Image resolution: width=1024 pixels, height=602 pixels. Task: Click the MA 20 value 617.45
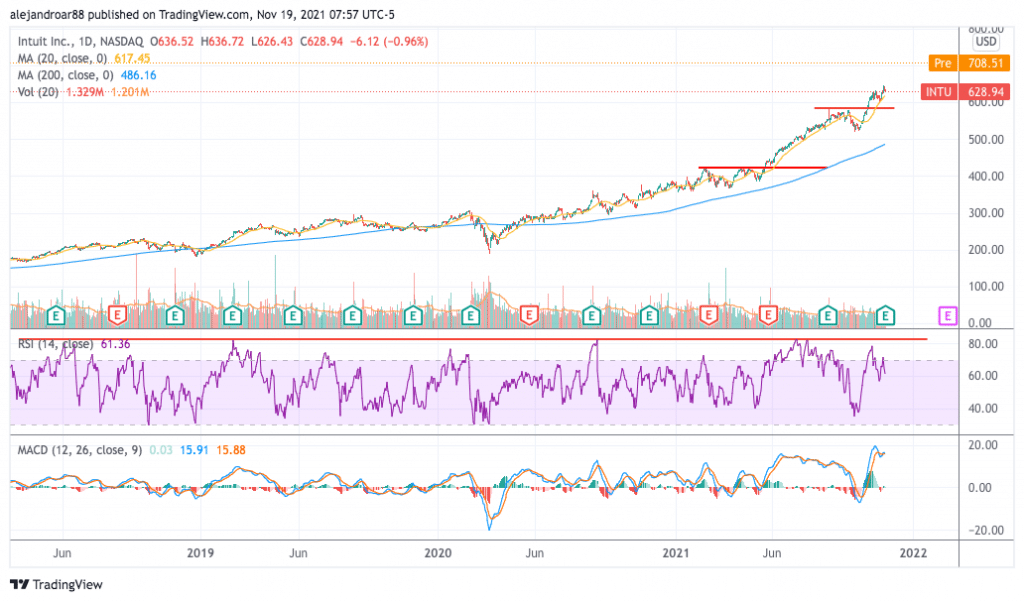(x=132, y=58)
